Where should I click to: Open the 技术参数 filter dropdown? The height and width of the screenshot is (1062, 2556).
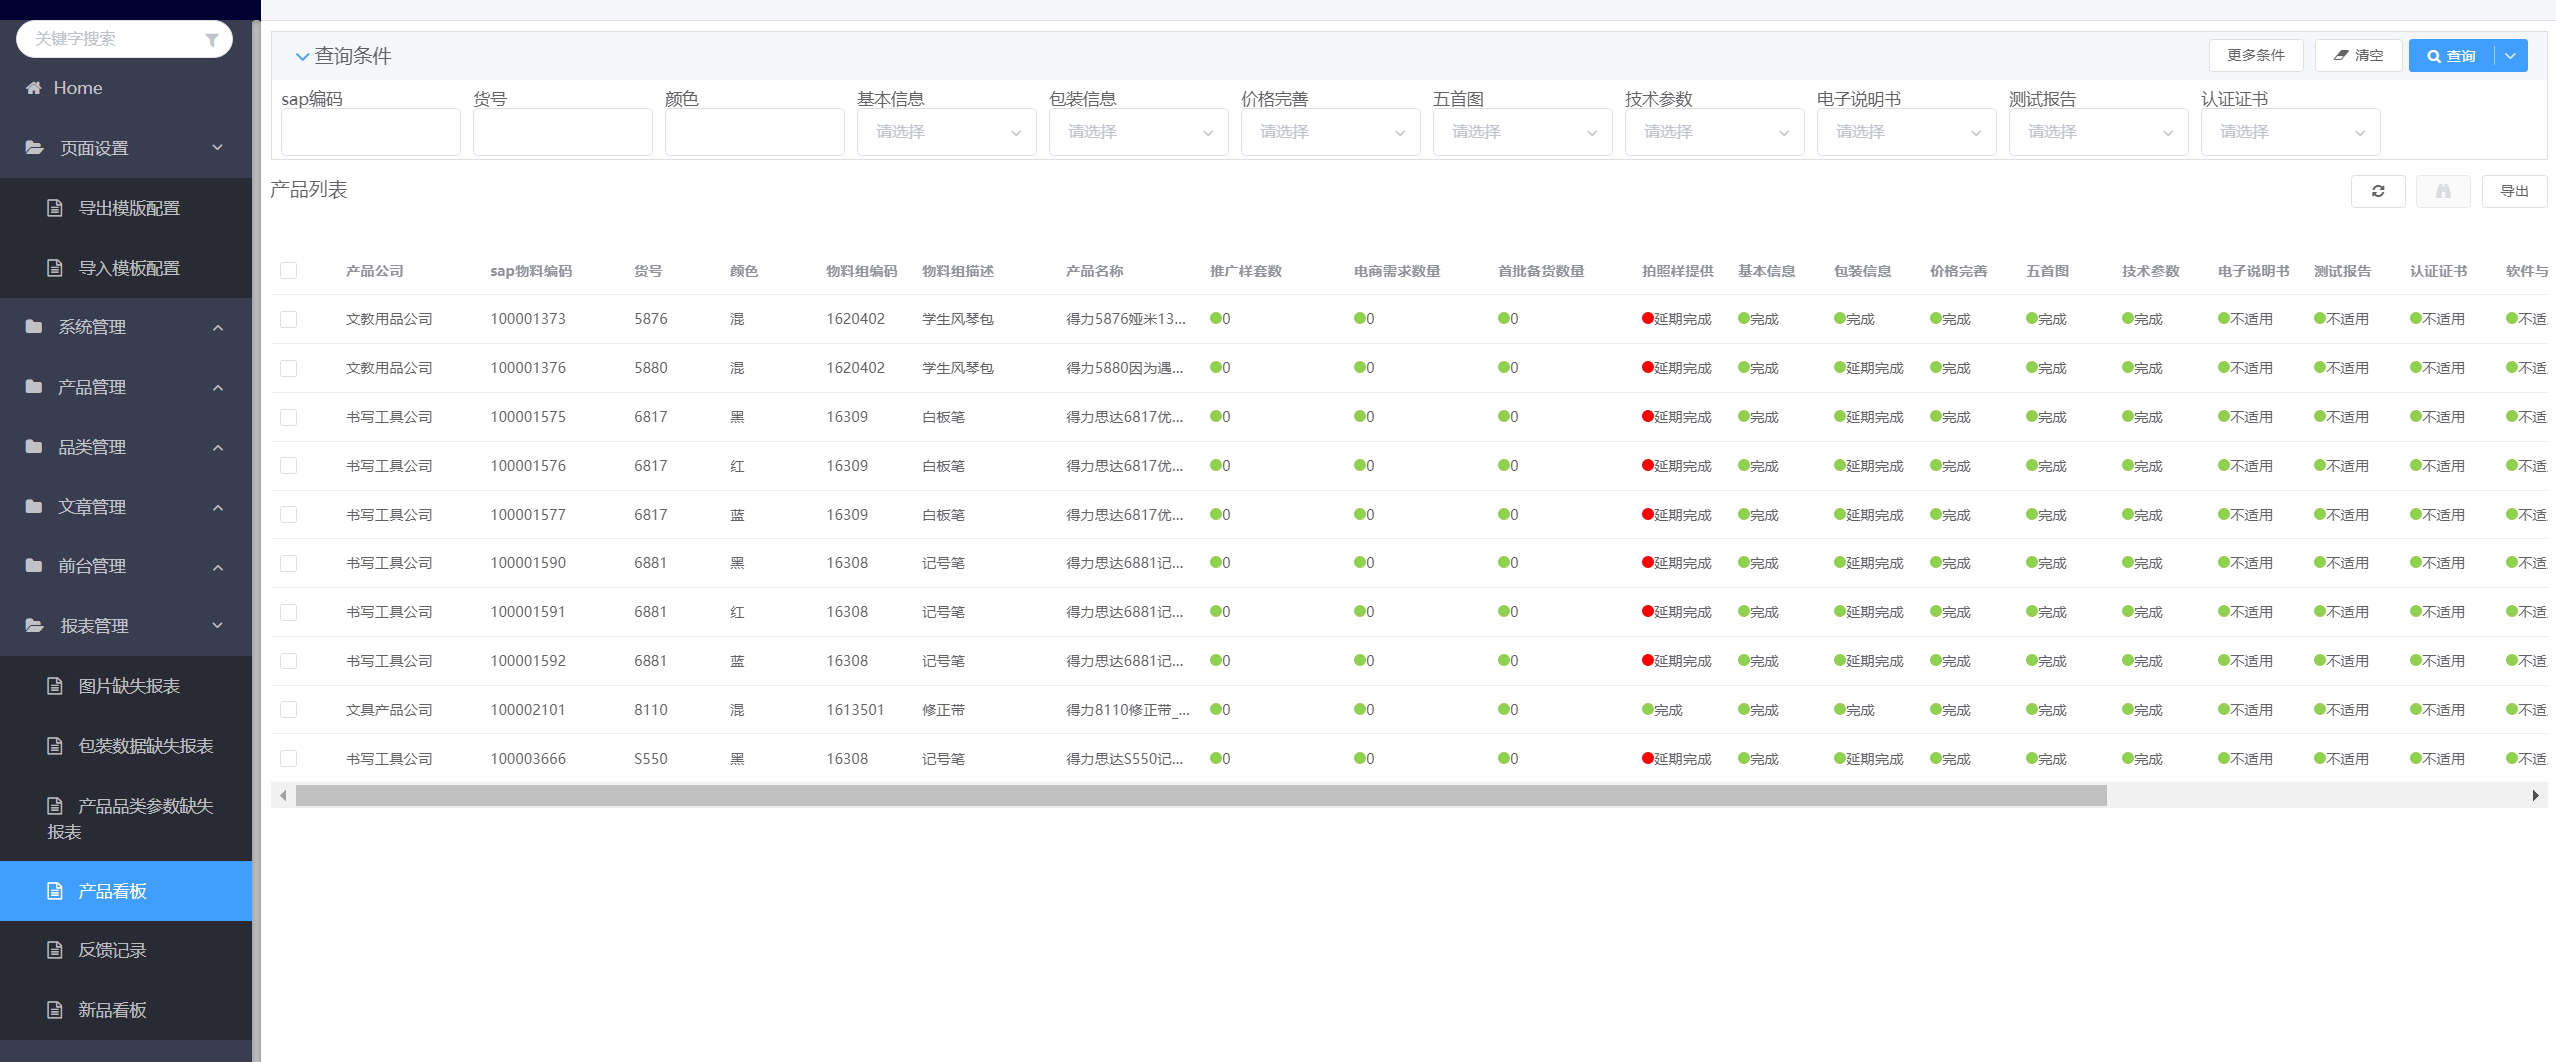click(1714, 132)
